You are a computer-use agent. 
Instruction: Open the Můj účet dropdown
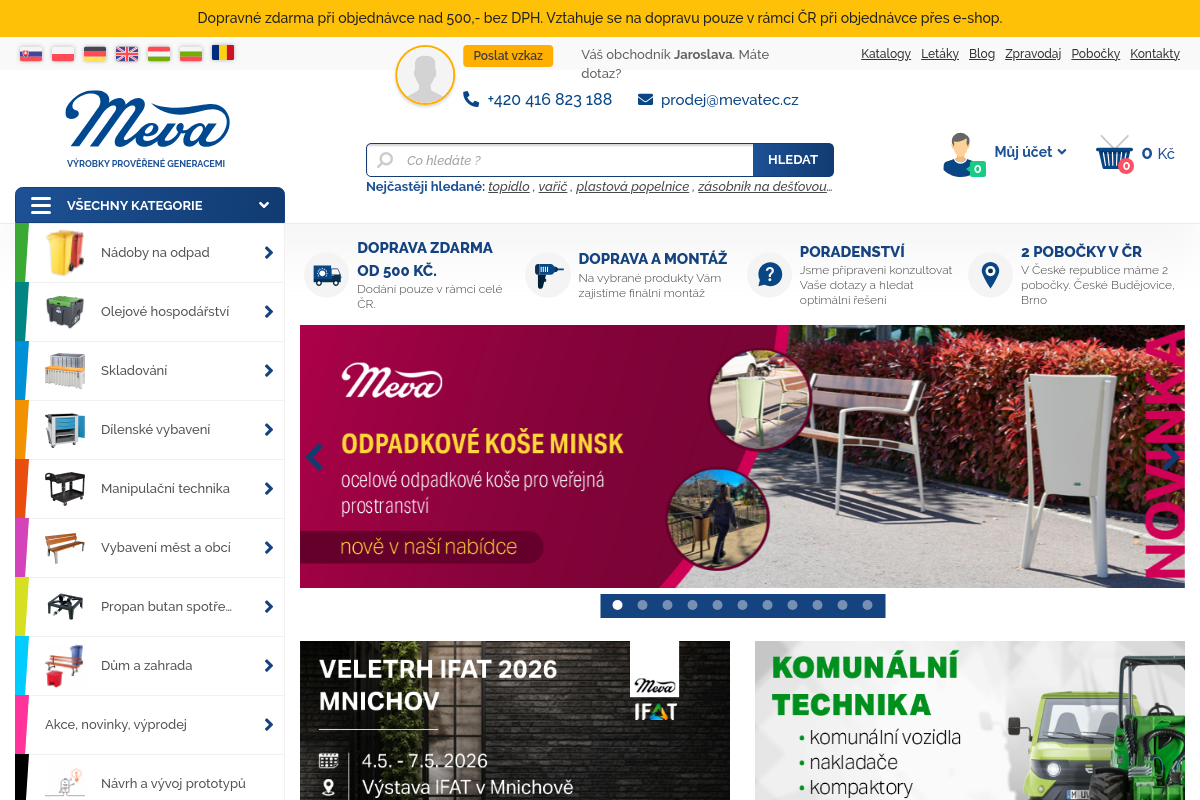(x=1030, y=151)
